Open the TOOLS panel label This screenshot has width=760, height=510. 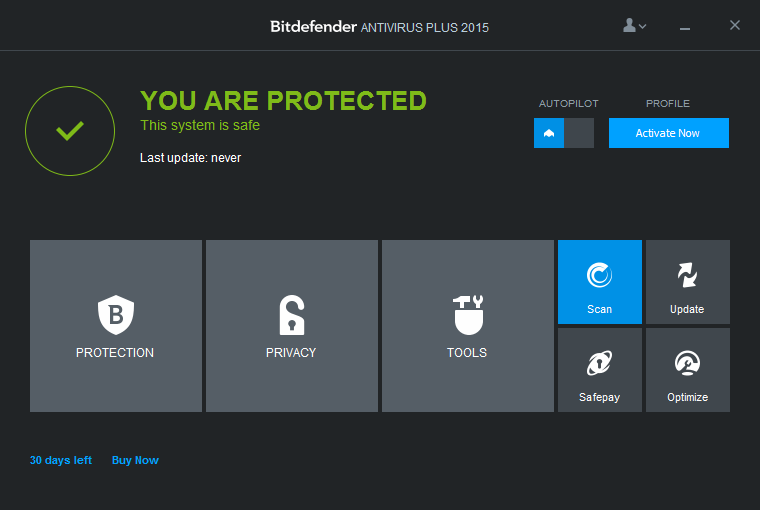tap(467, 352)
